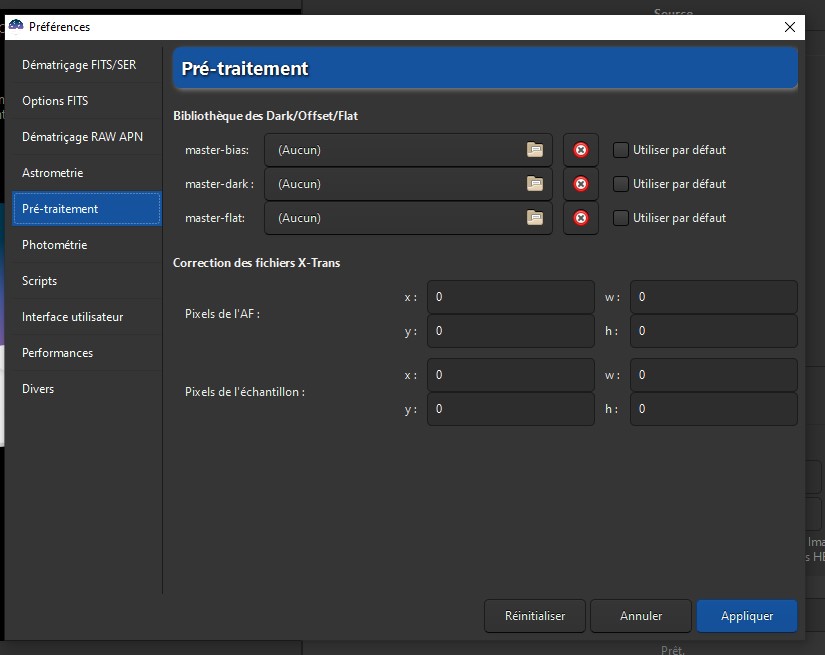Open folder browser for master-dark
Screen dimensions: 825x655
[535, 184]
